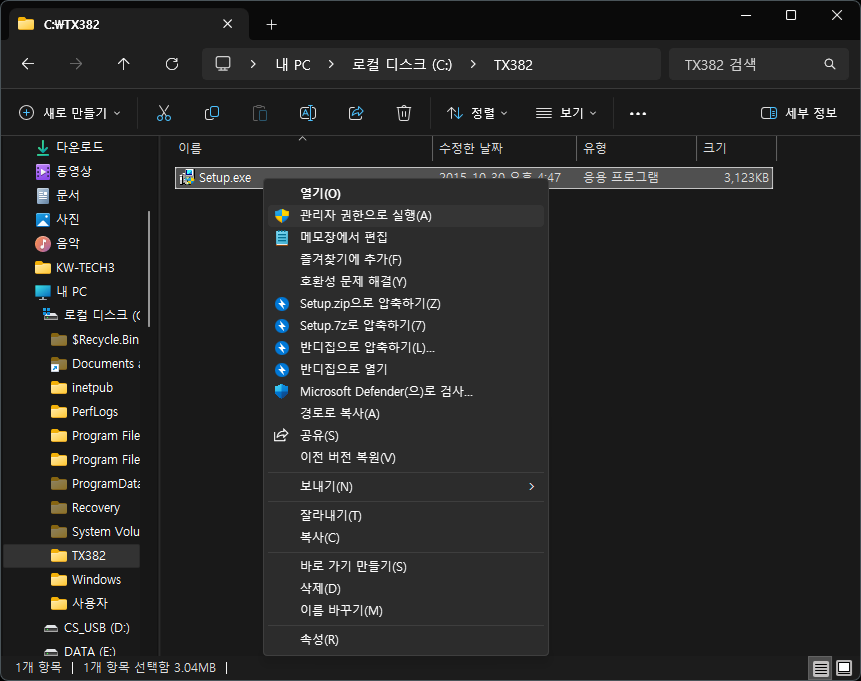Screen dimensions: 861x681
Task: Click 로컬 디스크 (C:) breadcrumb
Action: tap(402, 65)
